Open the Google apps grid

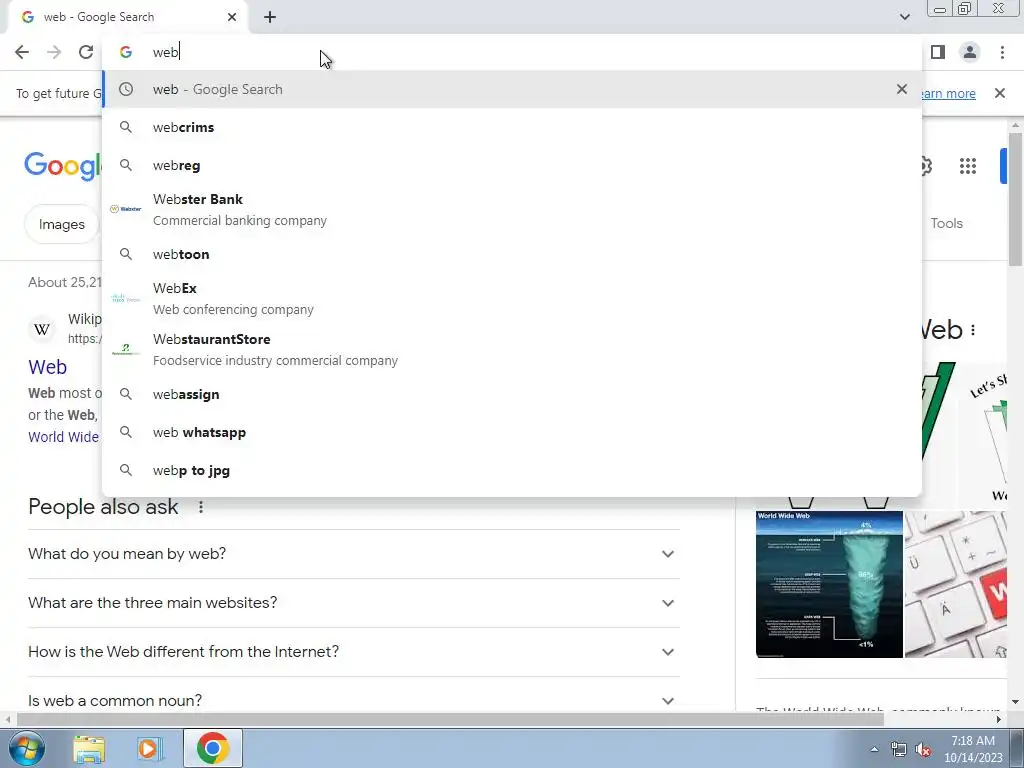968,166
